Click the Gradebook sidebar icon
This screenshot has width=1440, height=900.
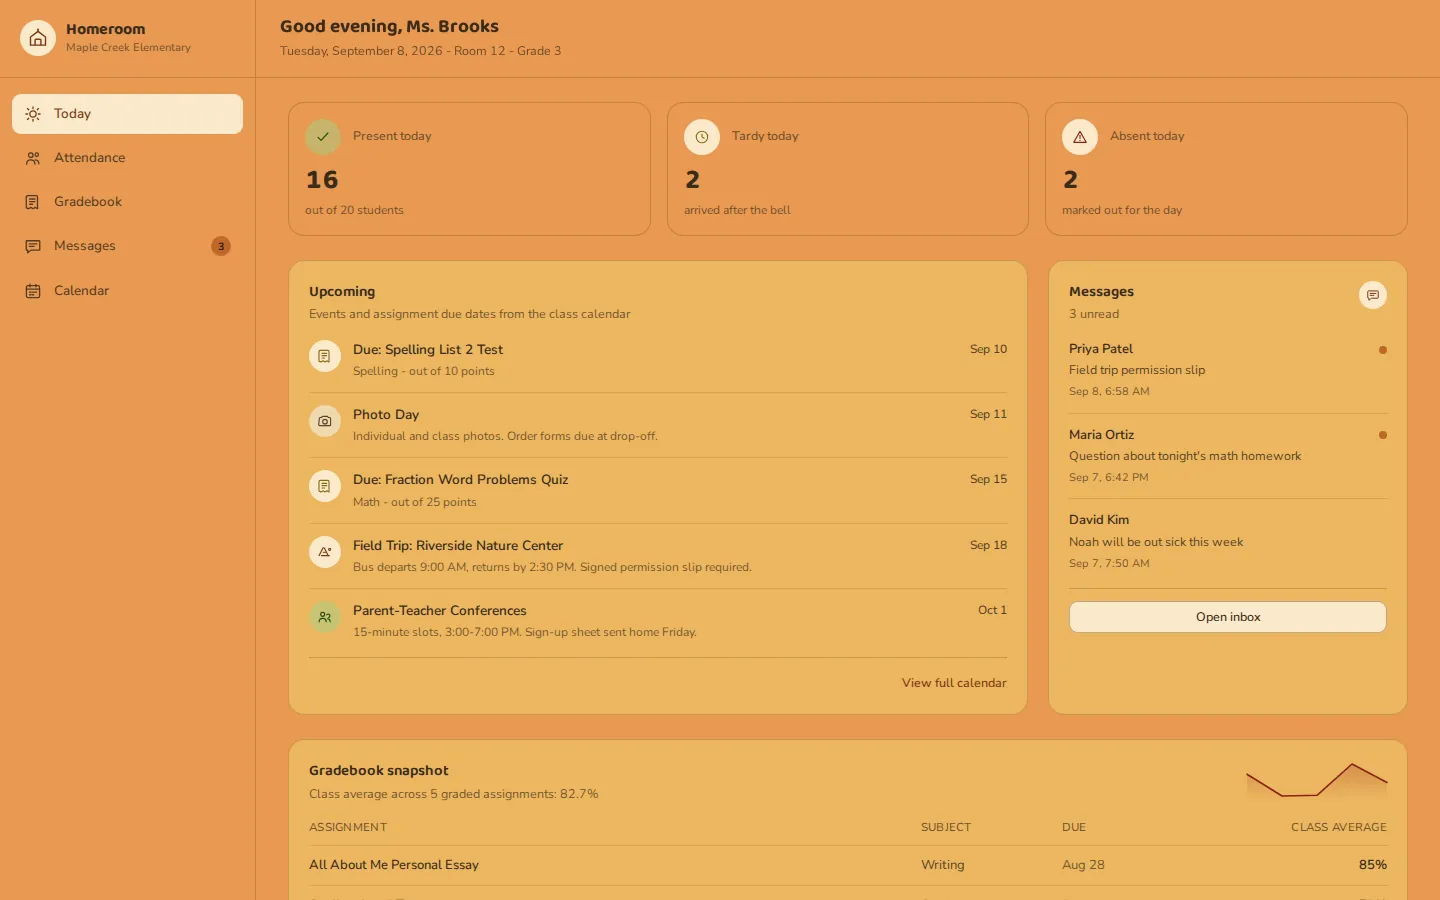pyautogui.click(x=33, y=202)
